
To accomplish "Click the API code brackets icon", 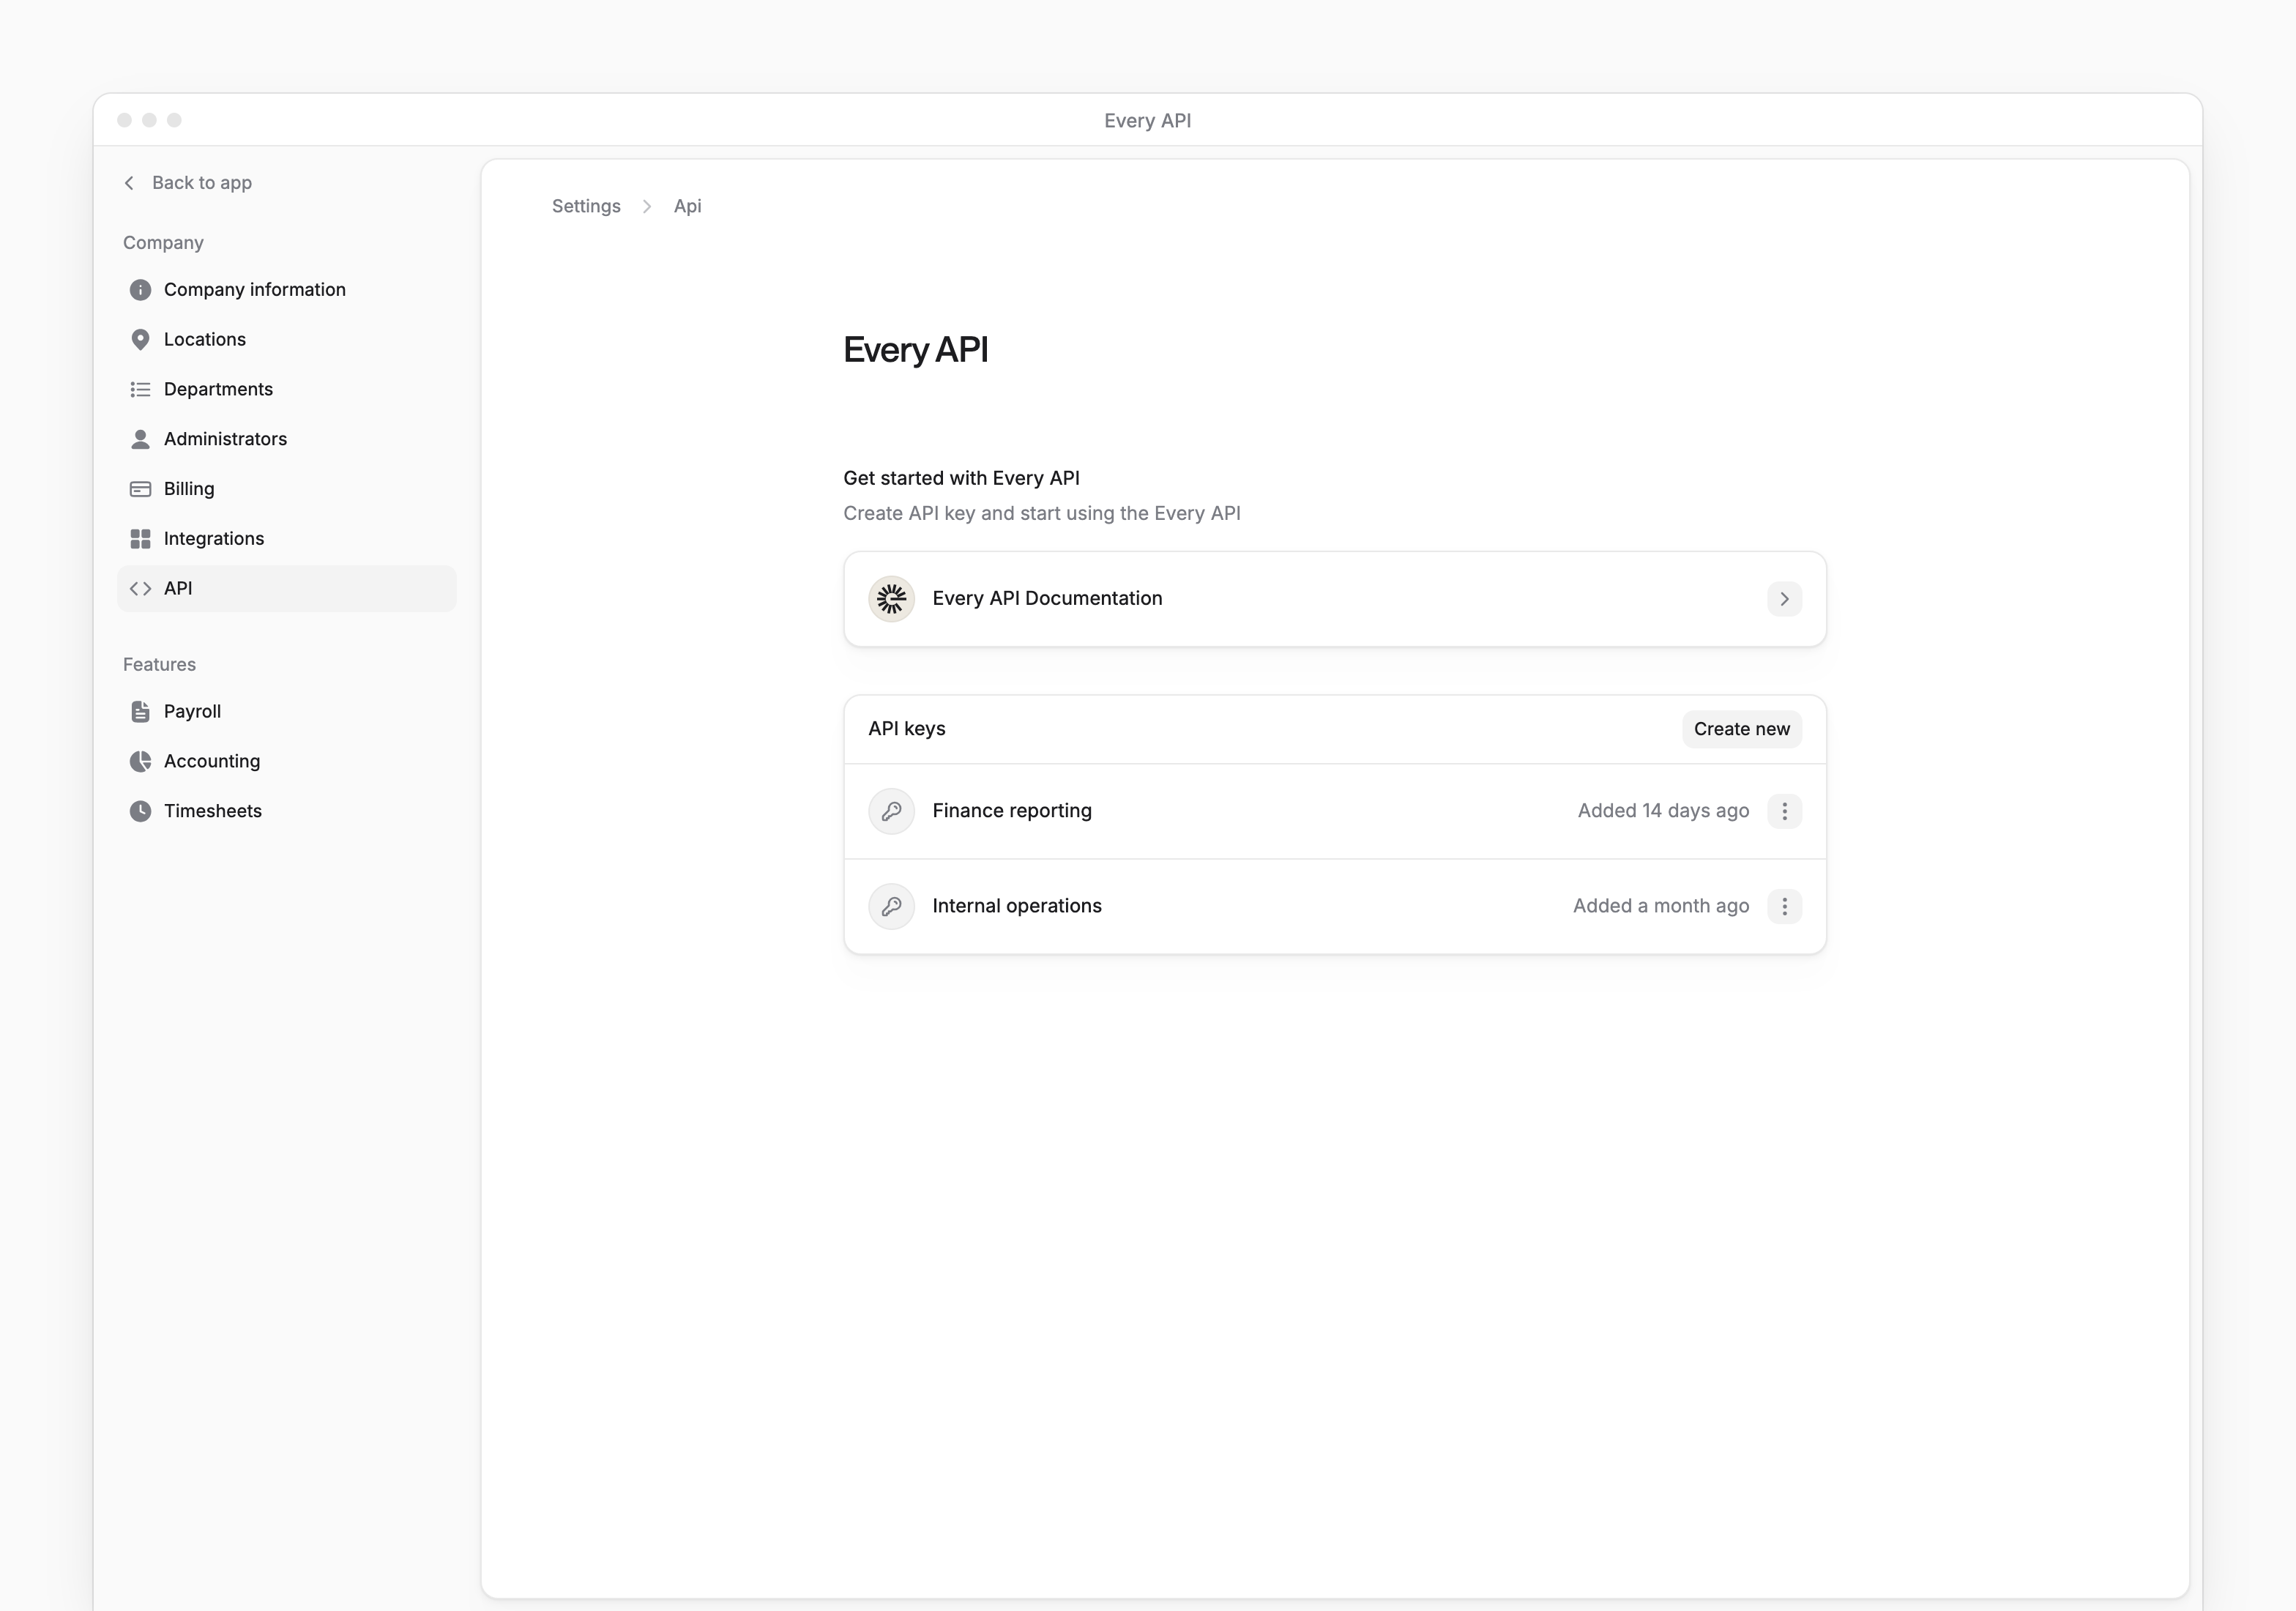I will (x=140, y=589).
